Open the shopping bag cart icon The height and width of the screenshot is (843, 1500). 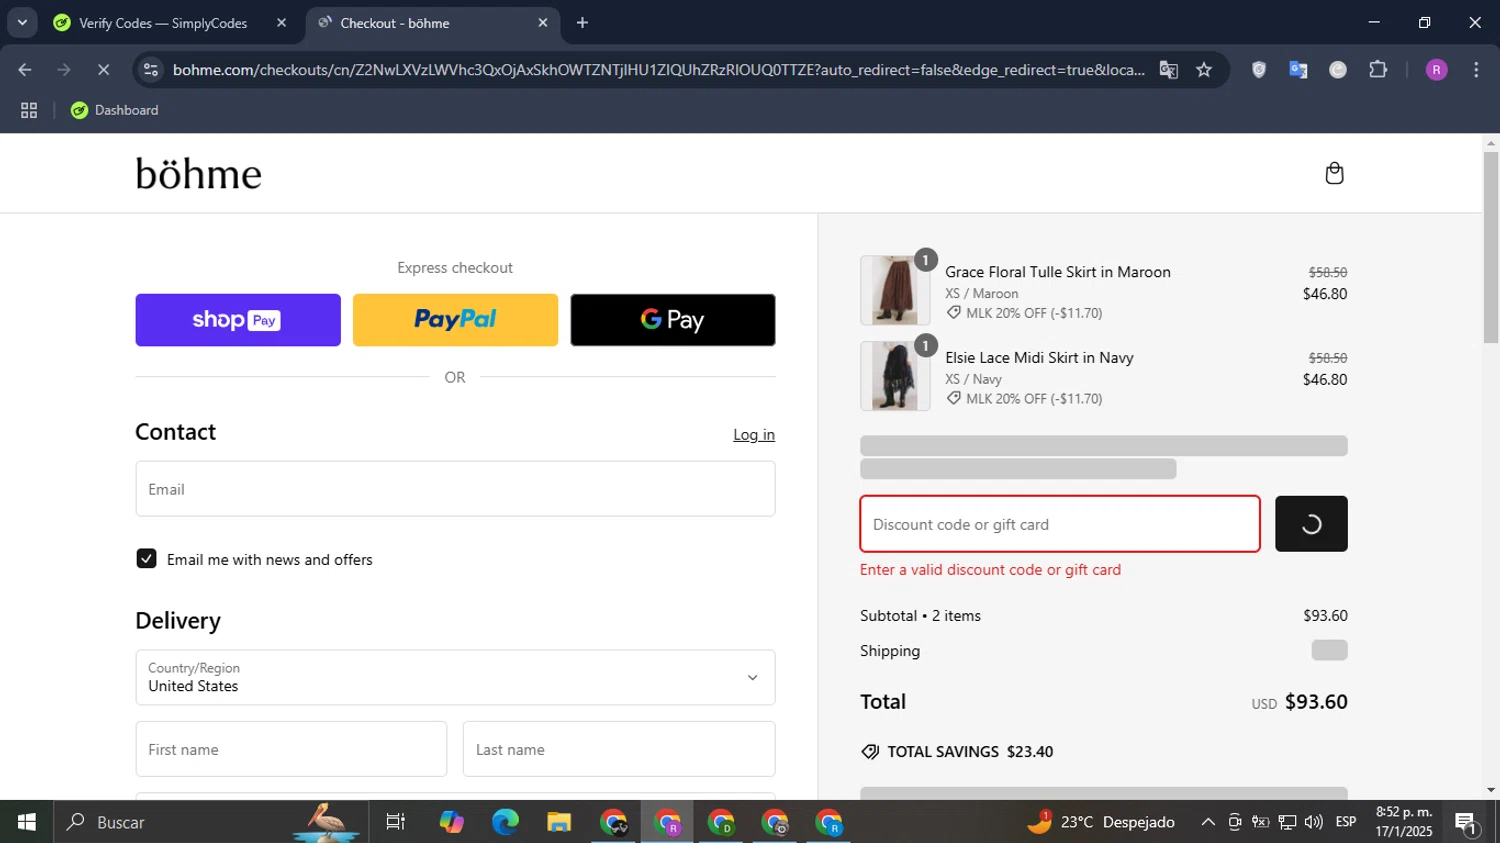tap(1334, 173)
